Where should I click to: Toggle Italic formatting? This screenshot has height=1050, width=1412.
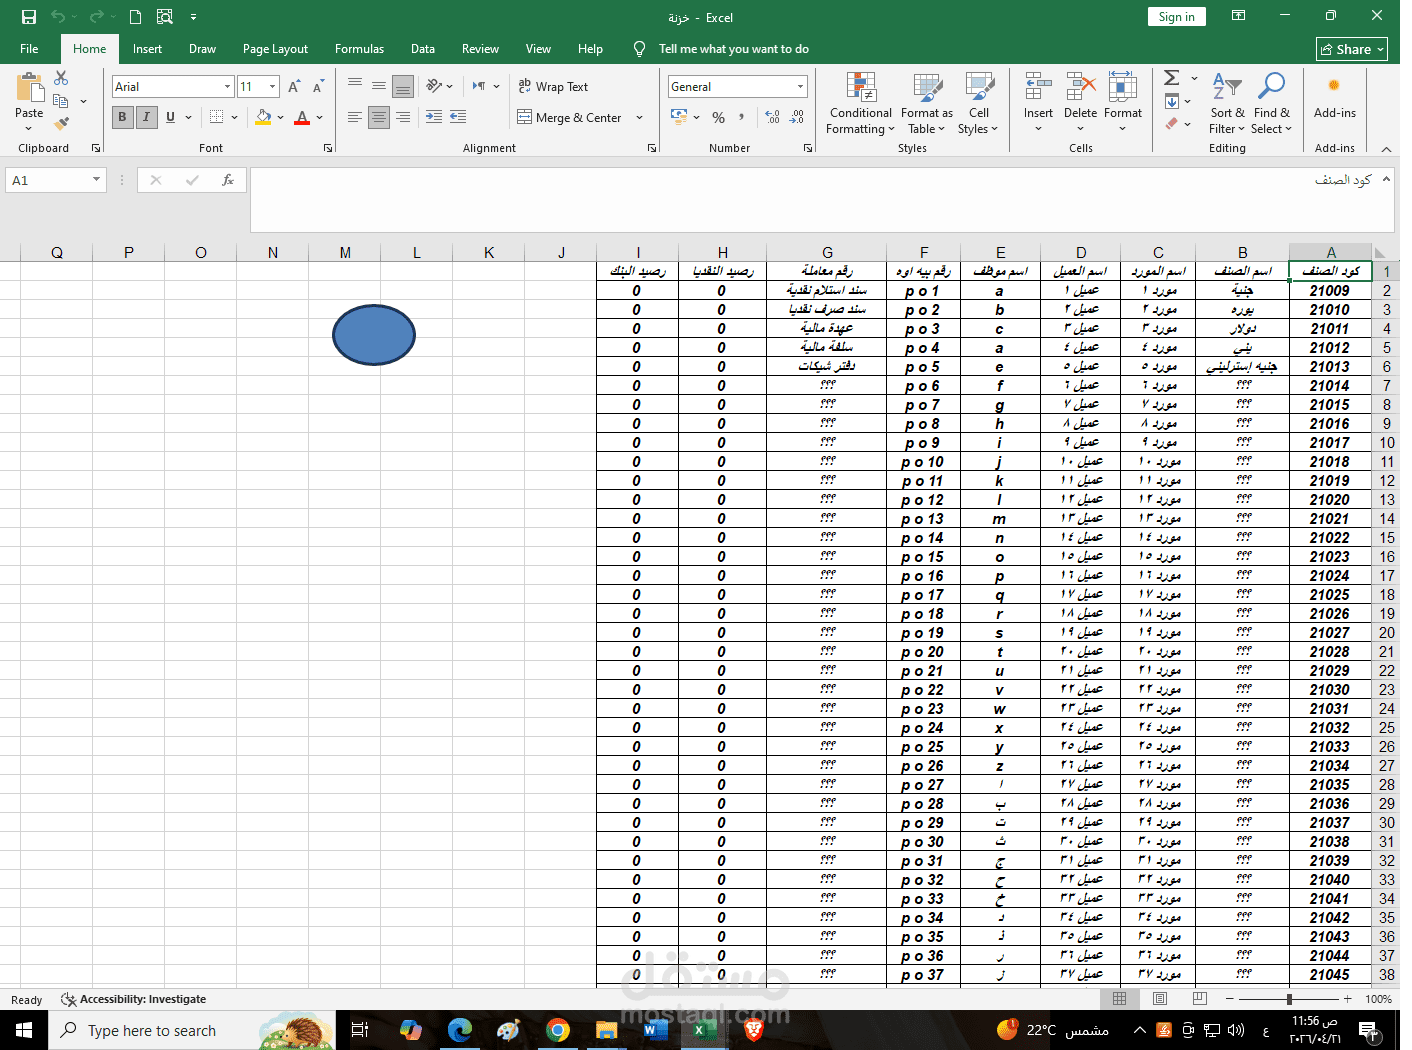click(x=146, y=117)
